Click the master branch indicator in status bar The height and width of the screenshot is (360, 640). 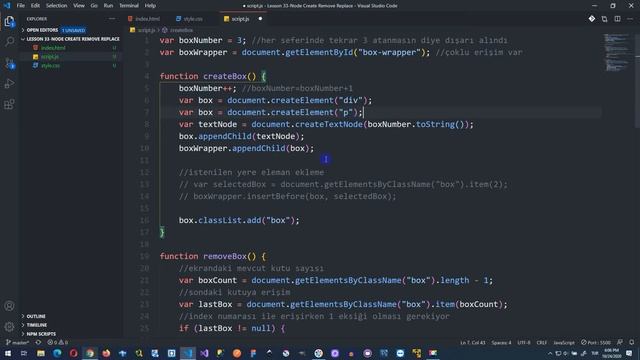coord(17,342)
